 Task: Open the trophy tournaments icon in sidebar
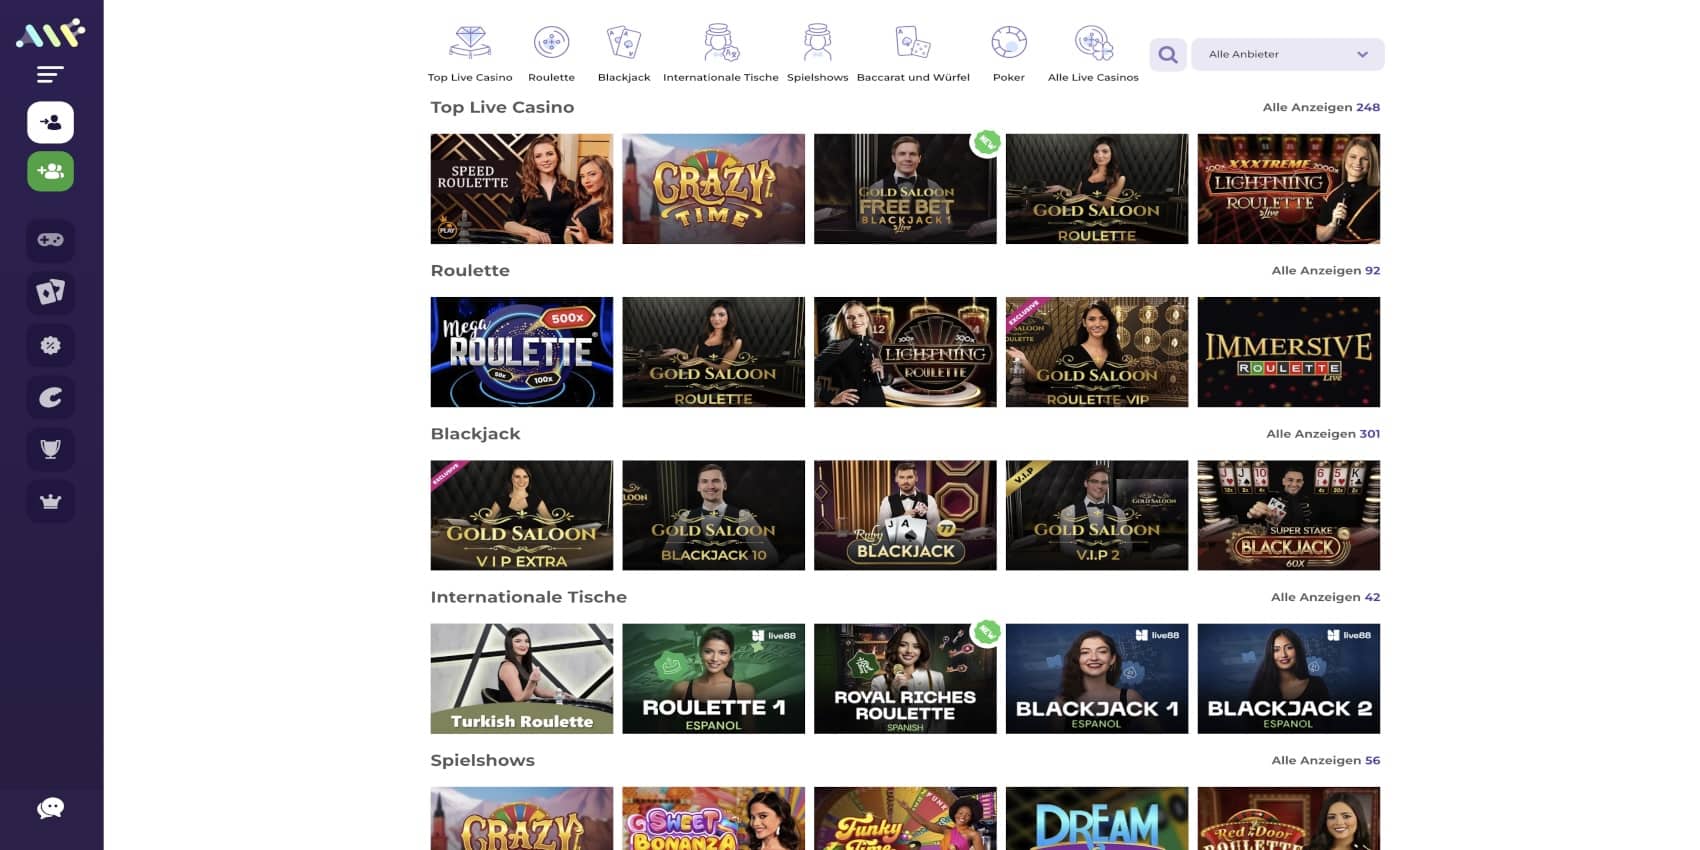click(x=50, y=449)
